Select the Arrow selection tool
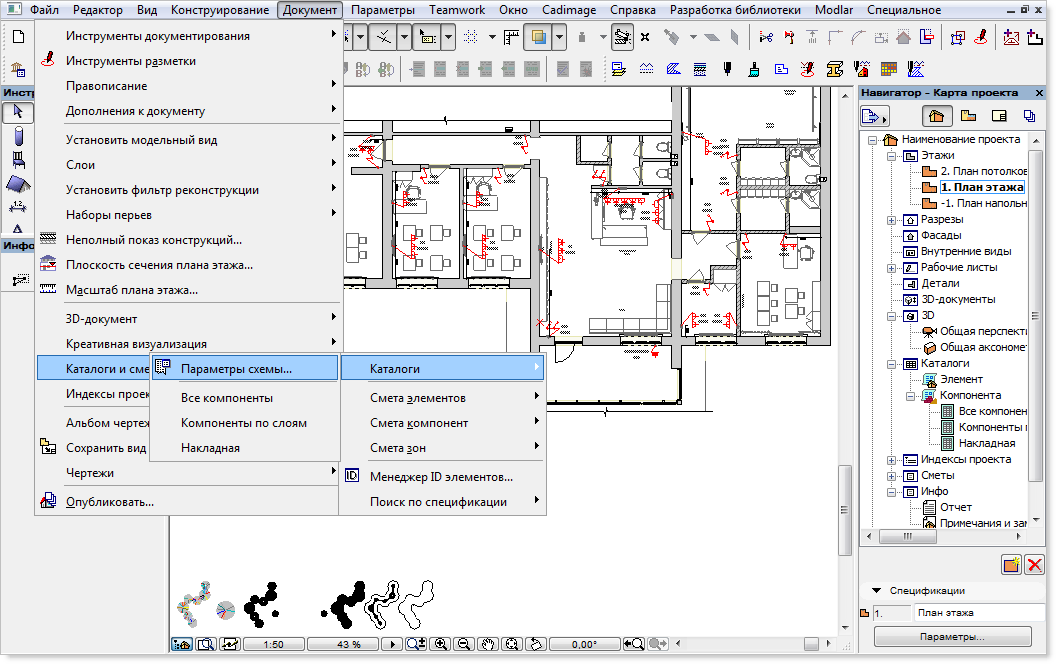The image size is (1056, 664). (x=18, y=112)
